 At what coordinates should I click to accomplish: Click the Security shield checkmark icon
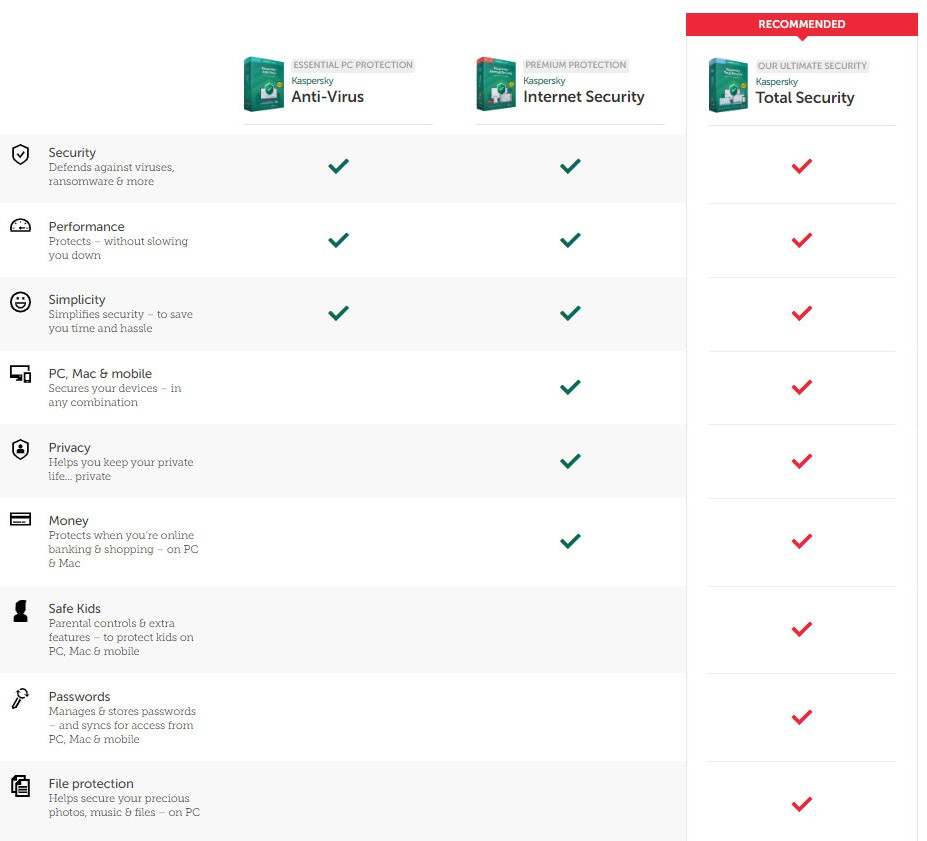20,154
